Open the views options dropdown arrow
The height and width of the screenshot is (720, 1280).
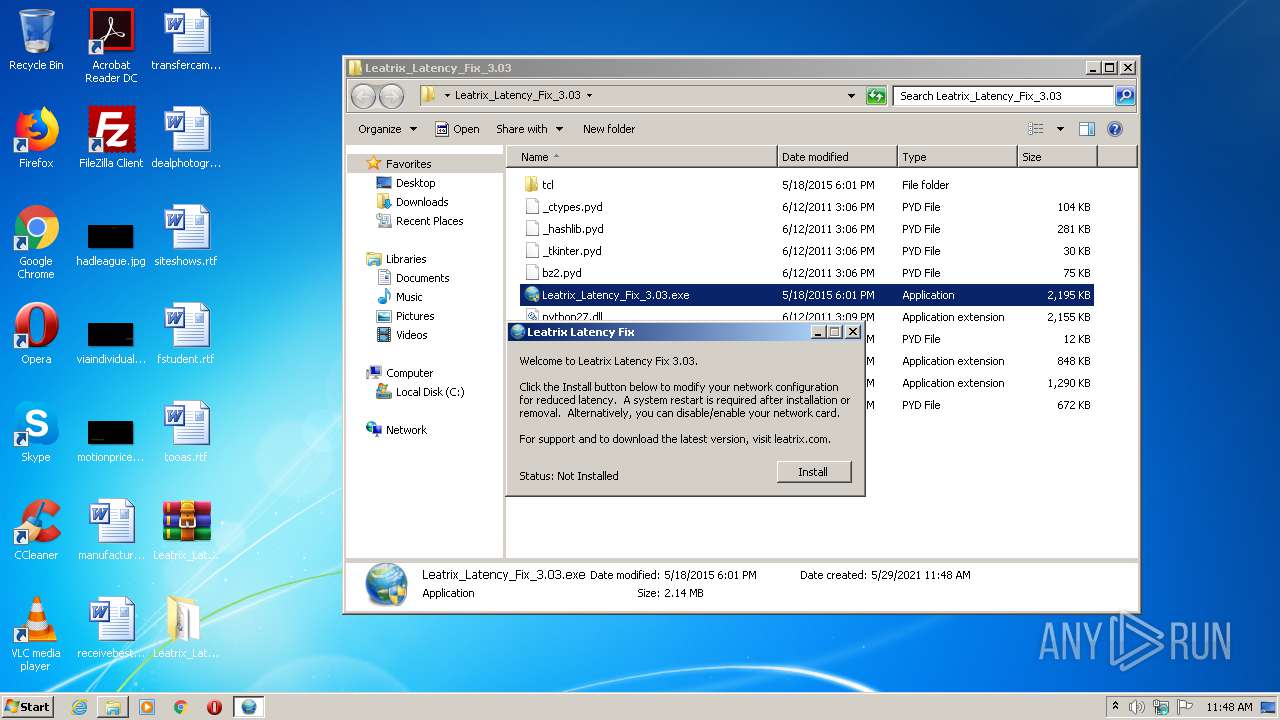[x=1060, y=129]
